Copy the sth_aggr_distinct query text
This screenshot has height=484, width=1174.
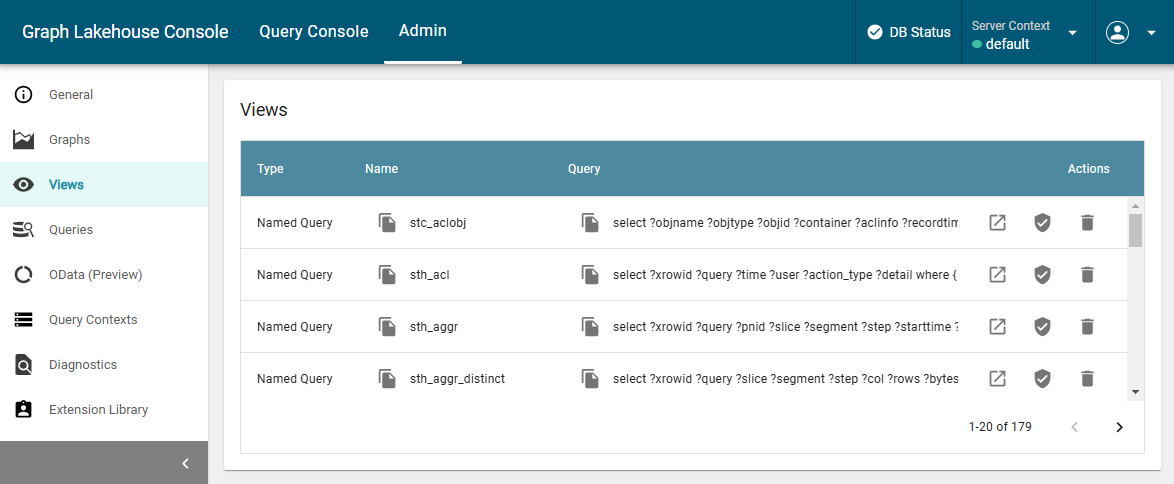[590, 379]
